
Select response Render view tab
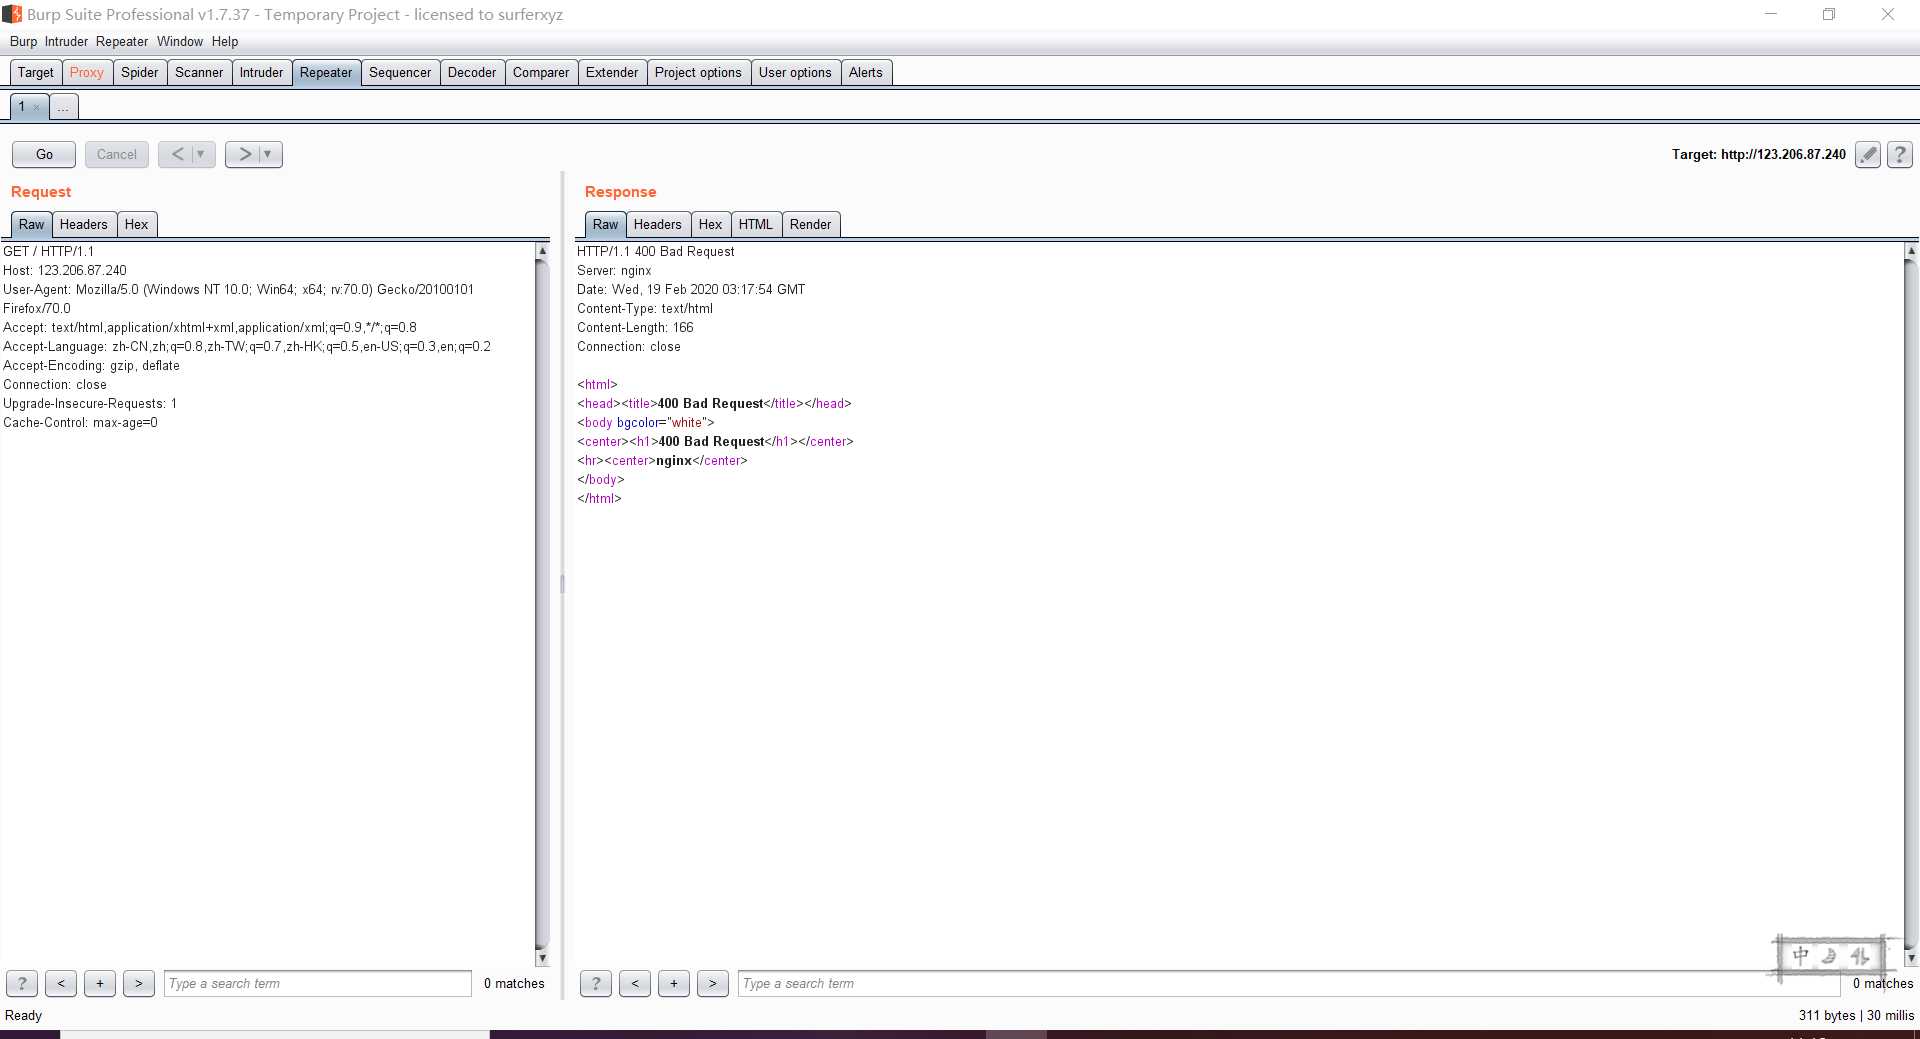[811, 225]
